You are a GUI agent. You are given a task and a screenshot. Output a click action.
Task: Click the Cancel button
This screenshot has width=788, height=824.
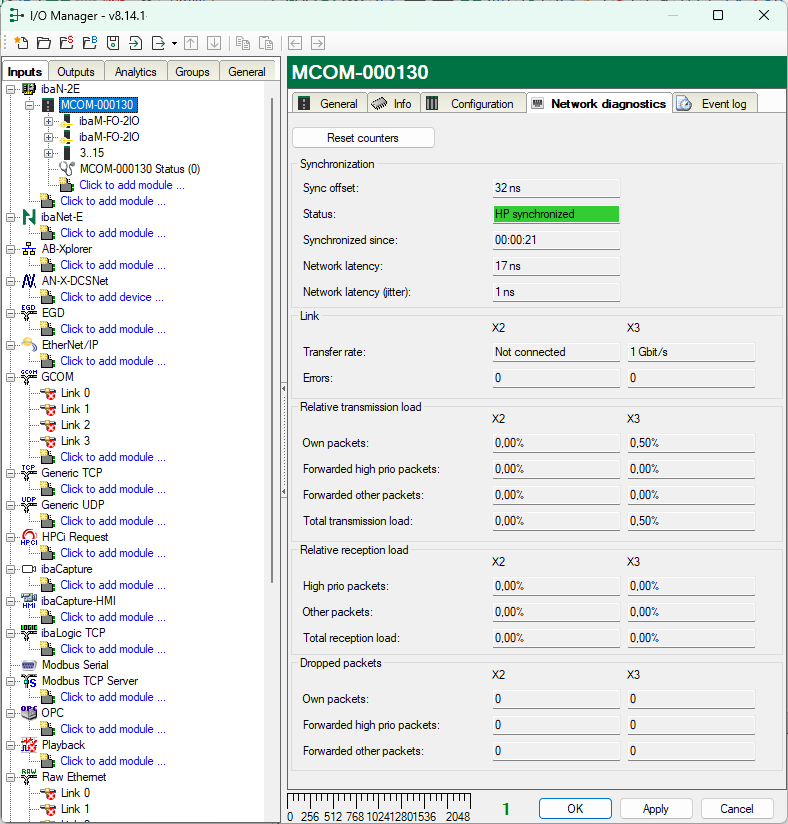tap(736, 808)
